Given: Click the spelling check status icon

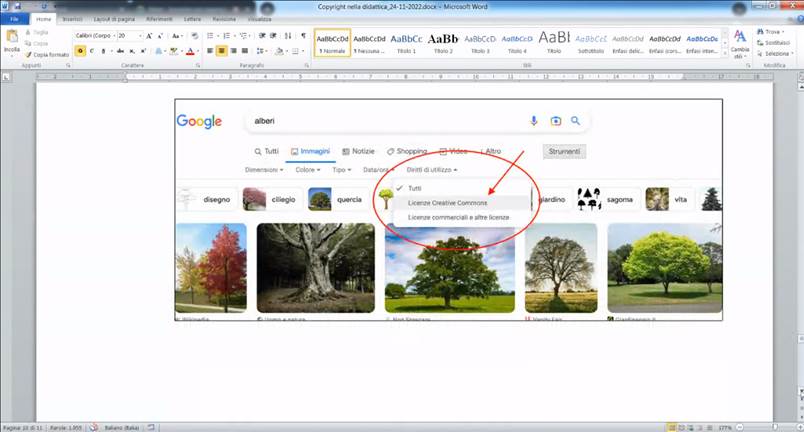Looking at the screenshot, I should point(93,427).
